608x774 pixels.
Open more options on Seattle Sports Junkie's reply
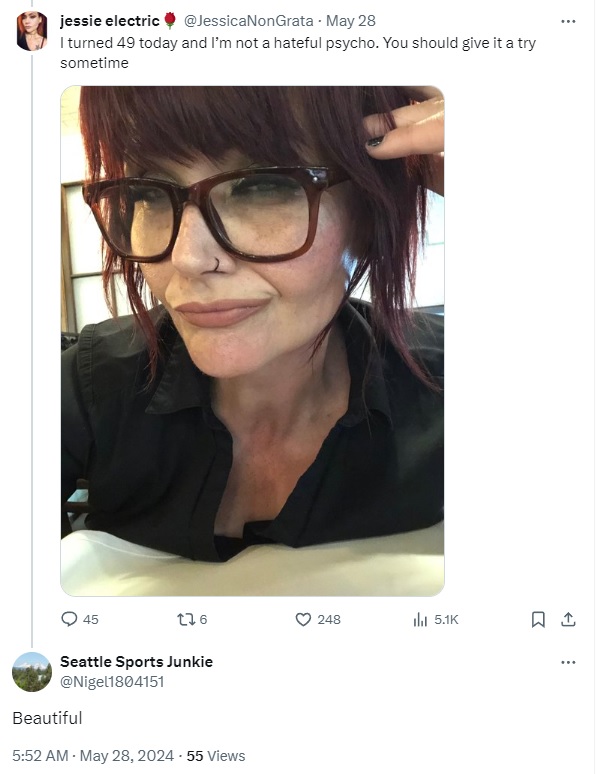(569, 662)
